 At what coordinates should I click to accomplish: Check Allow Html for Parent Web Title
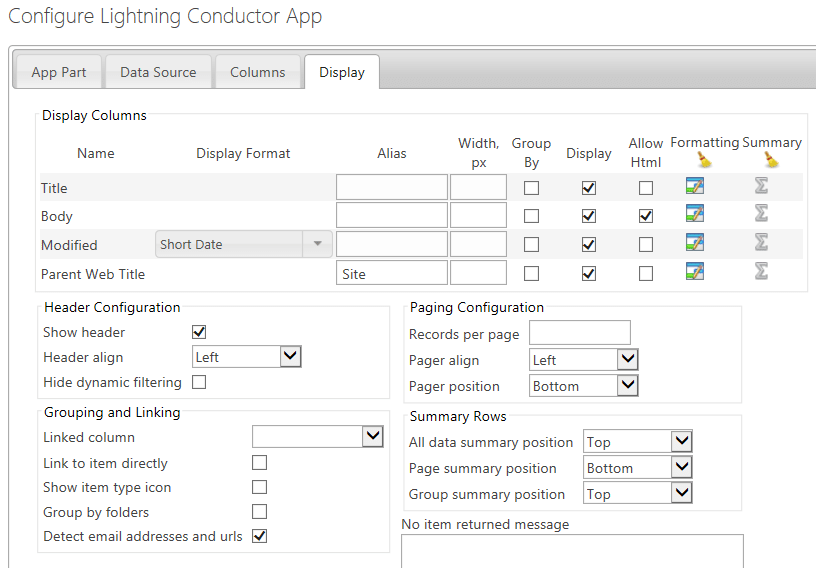[646, 274]
